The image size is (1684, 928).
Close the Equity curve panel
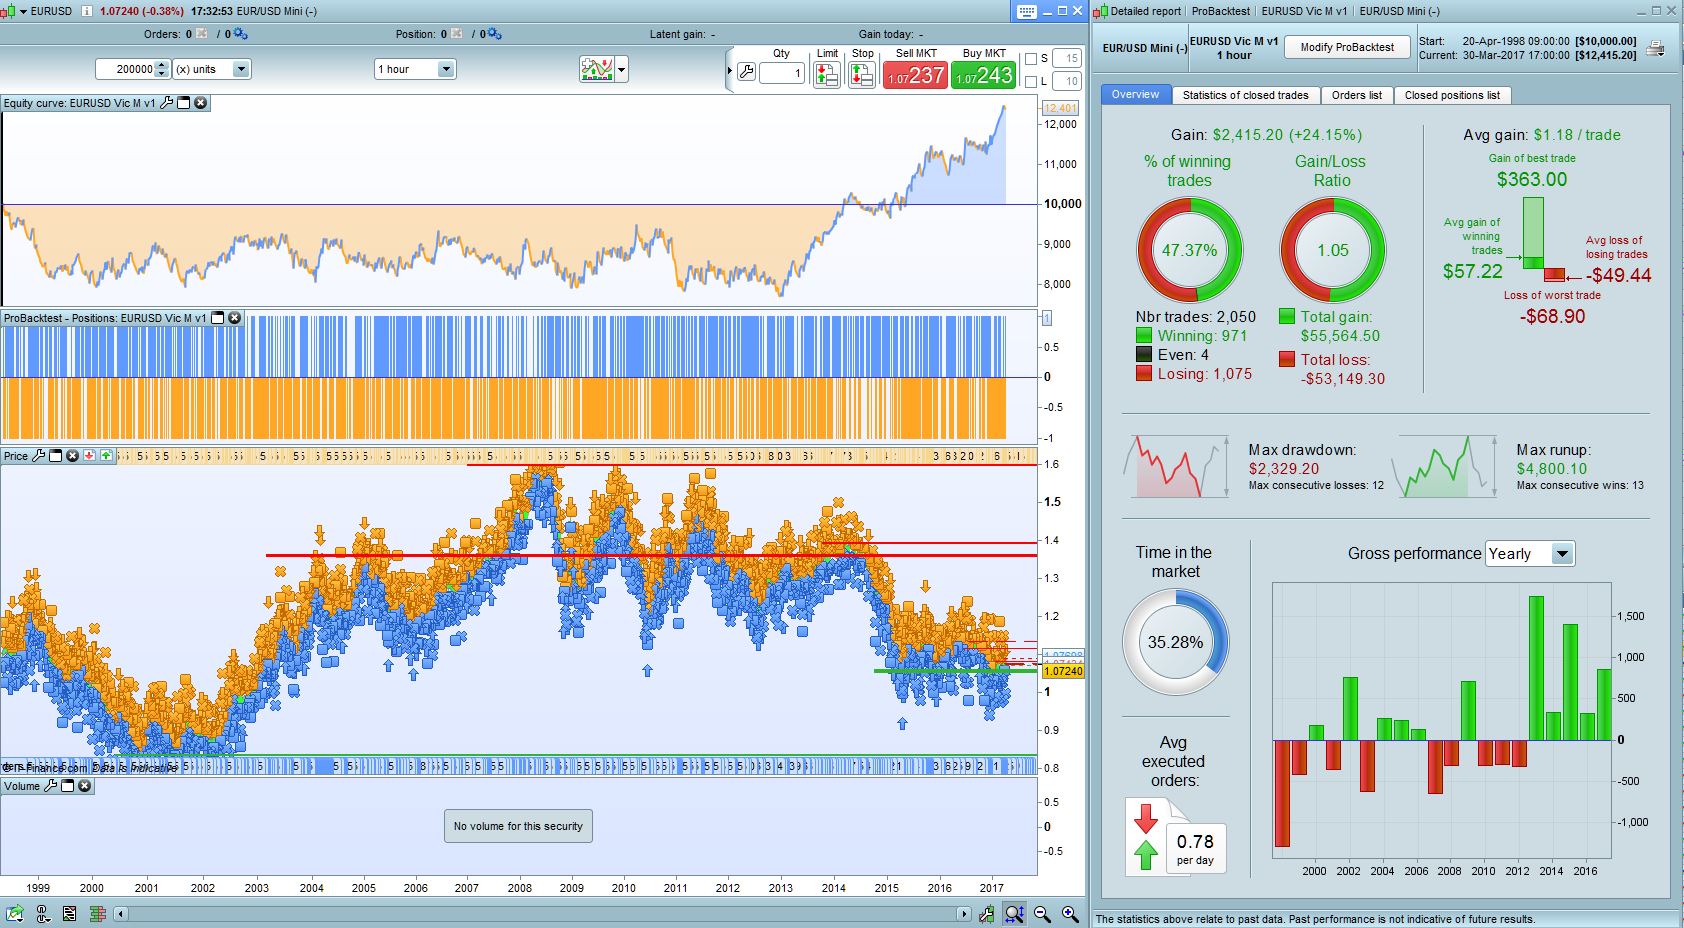coord(201,103)
